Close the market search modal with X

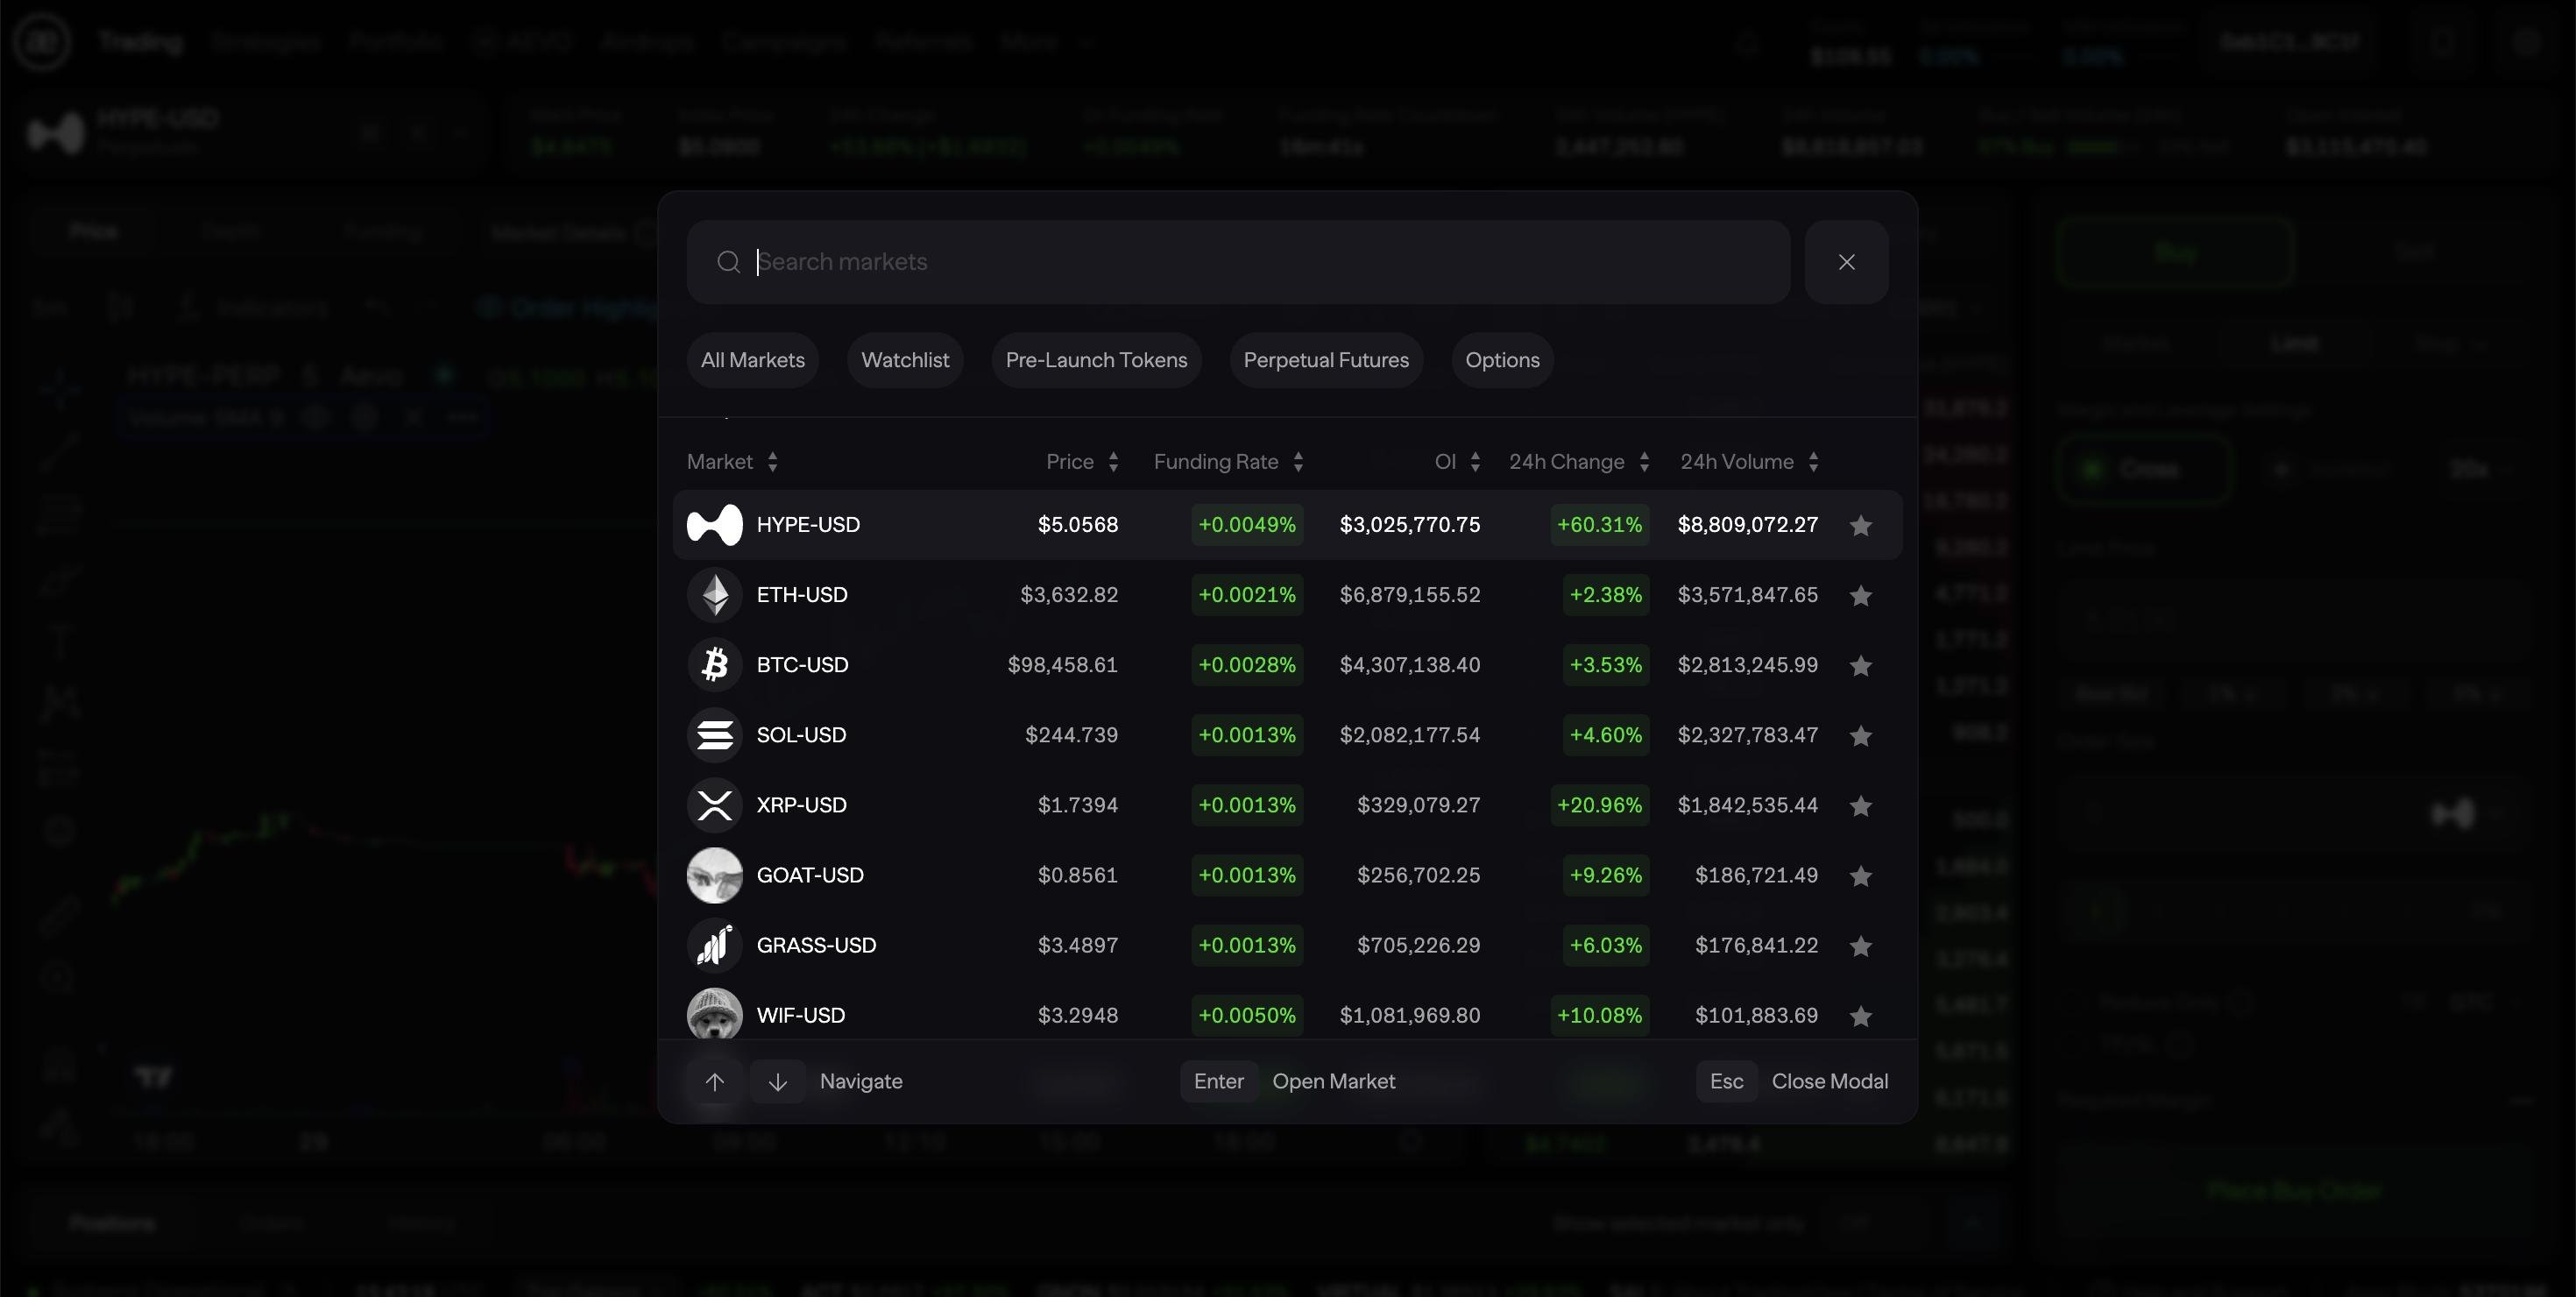1846,262
